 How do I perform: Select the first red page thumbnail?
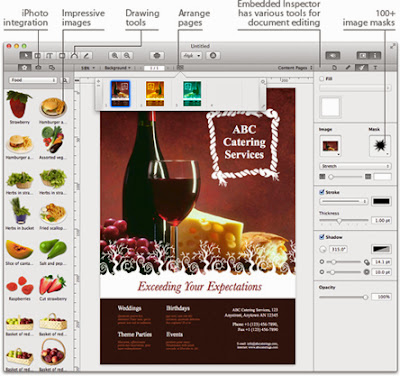[120, 94]
